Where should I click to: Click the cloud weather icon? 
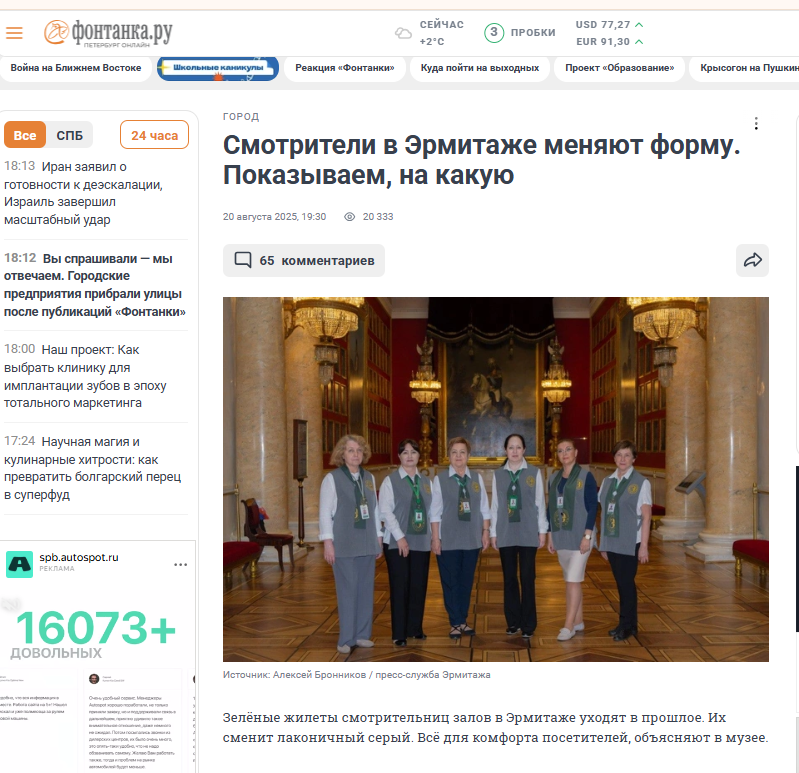pos(403,34)
